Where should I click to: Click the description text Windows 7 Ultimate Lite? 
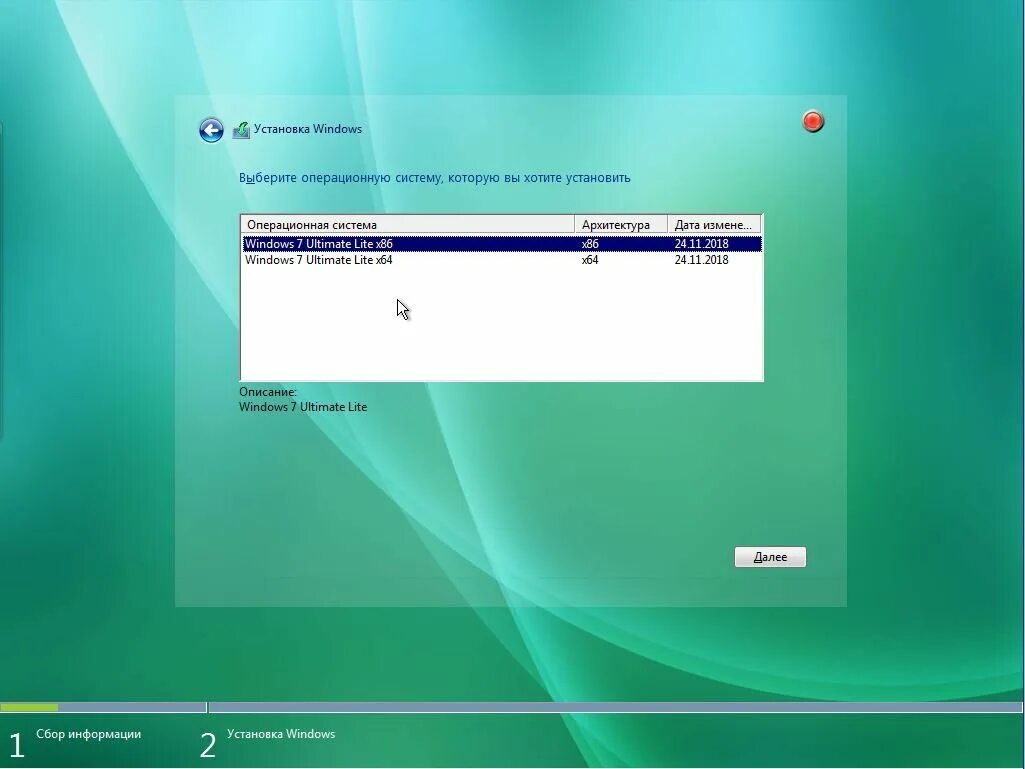303,407
